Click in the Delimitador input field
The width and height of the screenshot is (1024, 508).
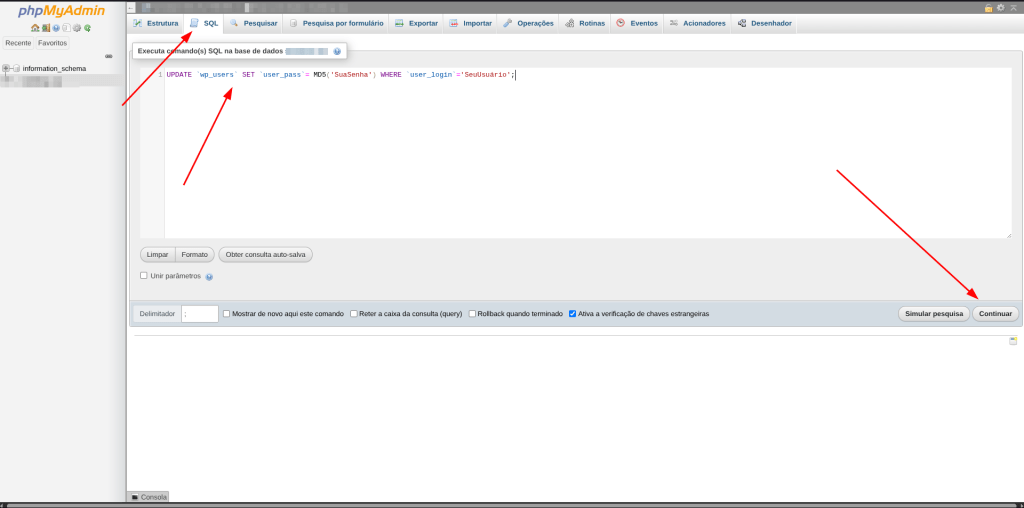200,314
